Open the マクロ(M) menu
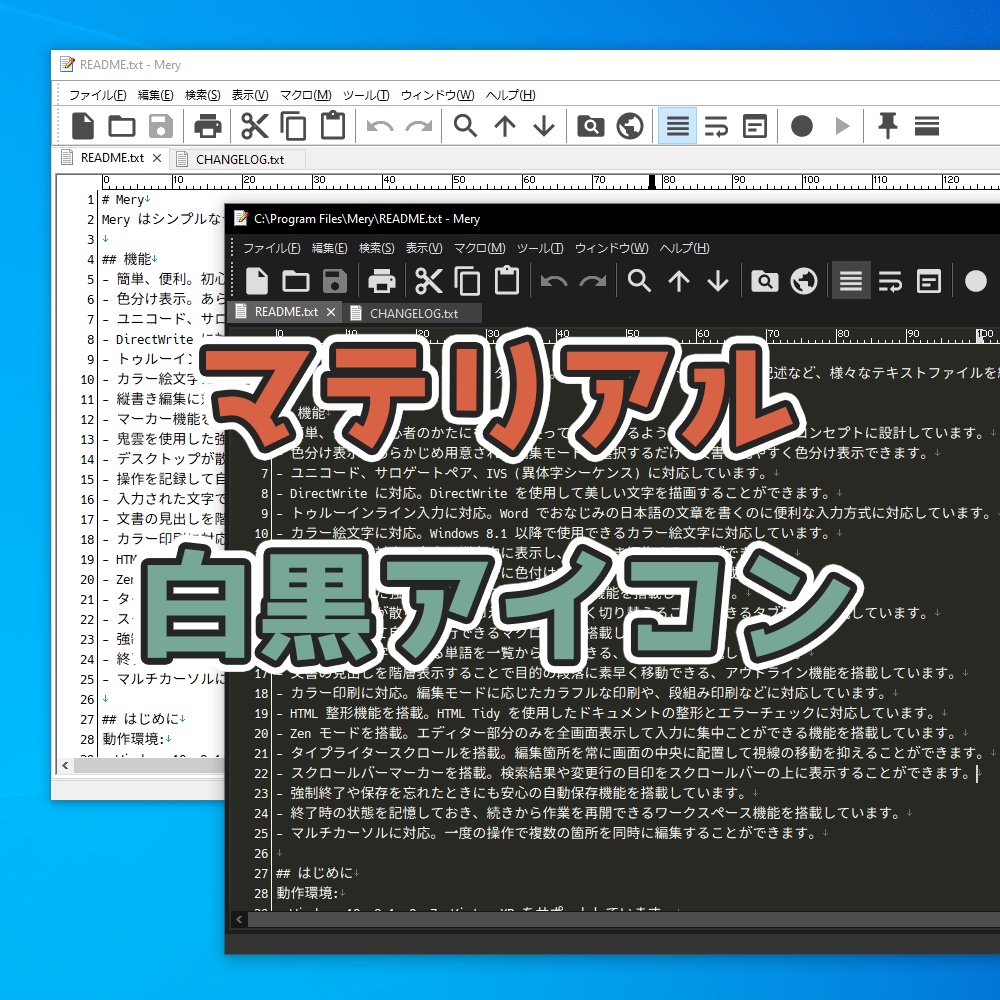Screen dimensions: 1000x1000 click(x=480, y=248)
